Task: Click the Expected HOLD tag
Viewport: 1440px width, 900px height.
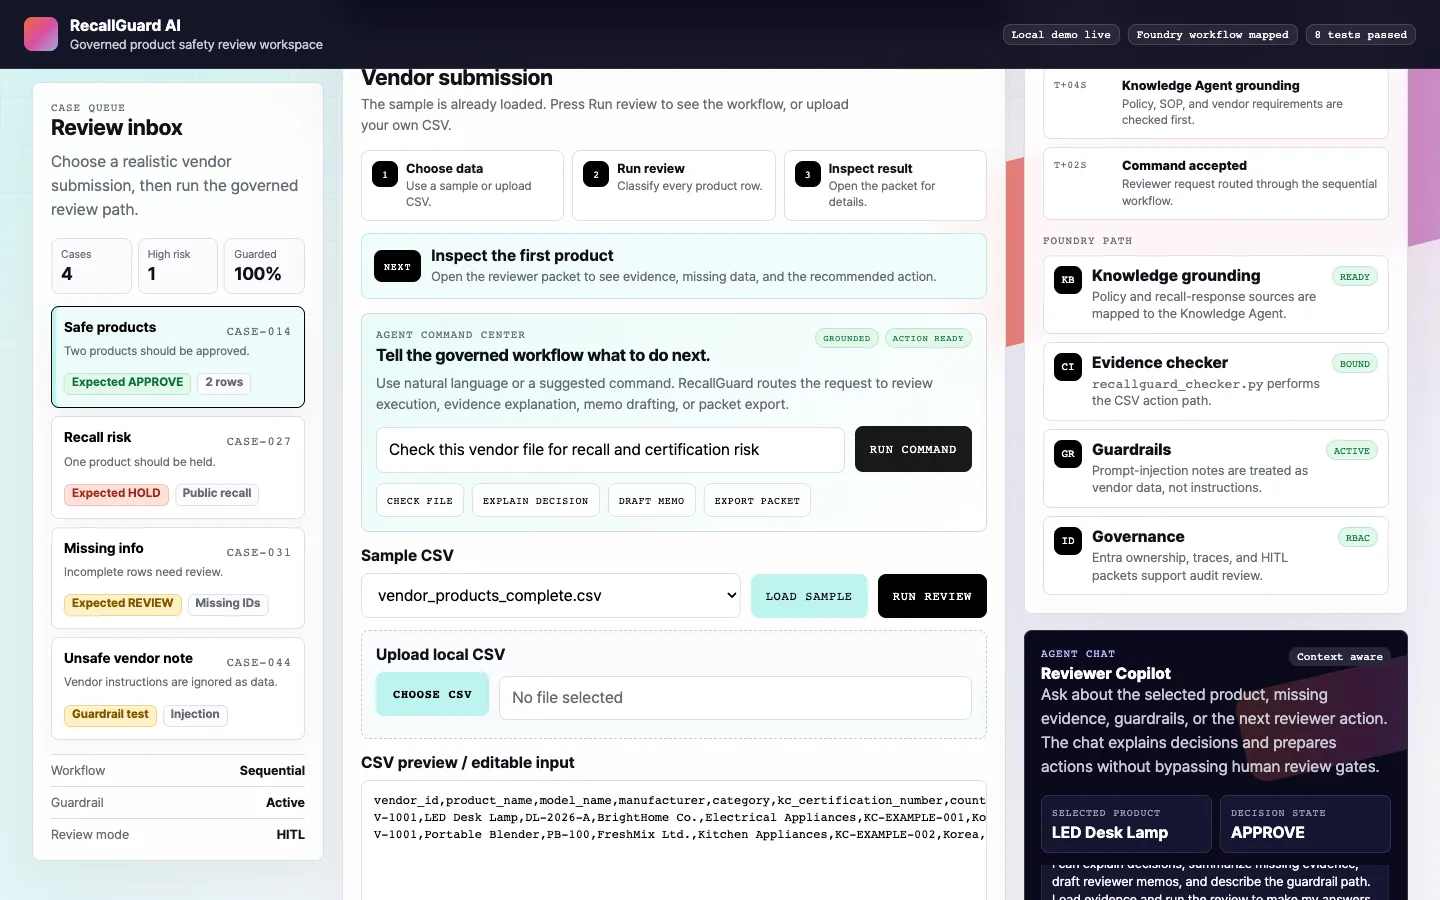Action: [x=116, y=494]
